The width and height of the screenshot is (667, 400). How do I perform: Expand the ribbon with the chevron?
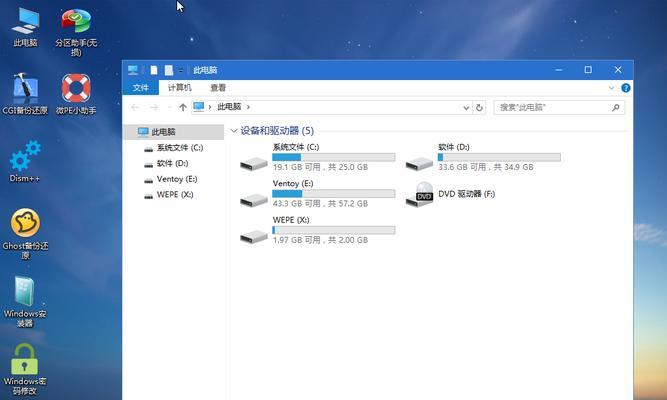(612, 88)
